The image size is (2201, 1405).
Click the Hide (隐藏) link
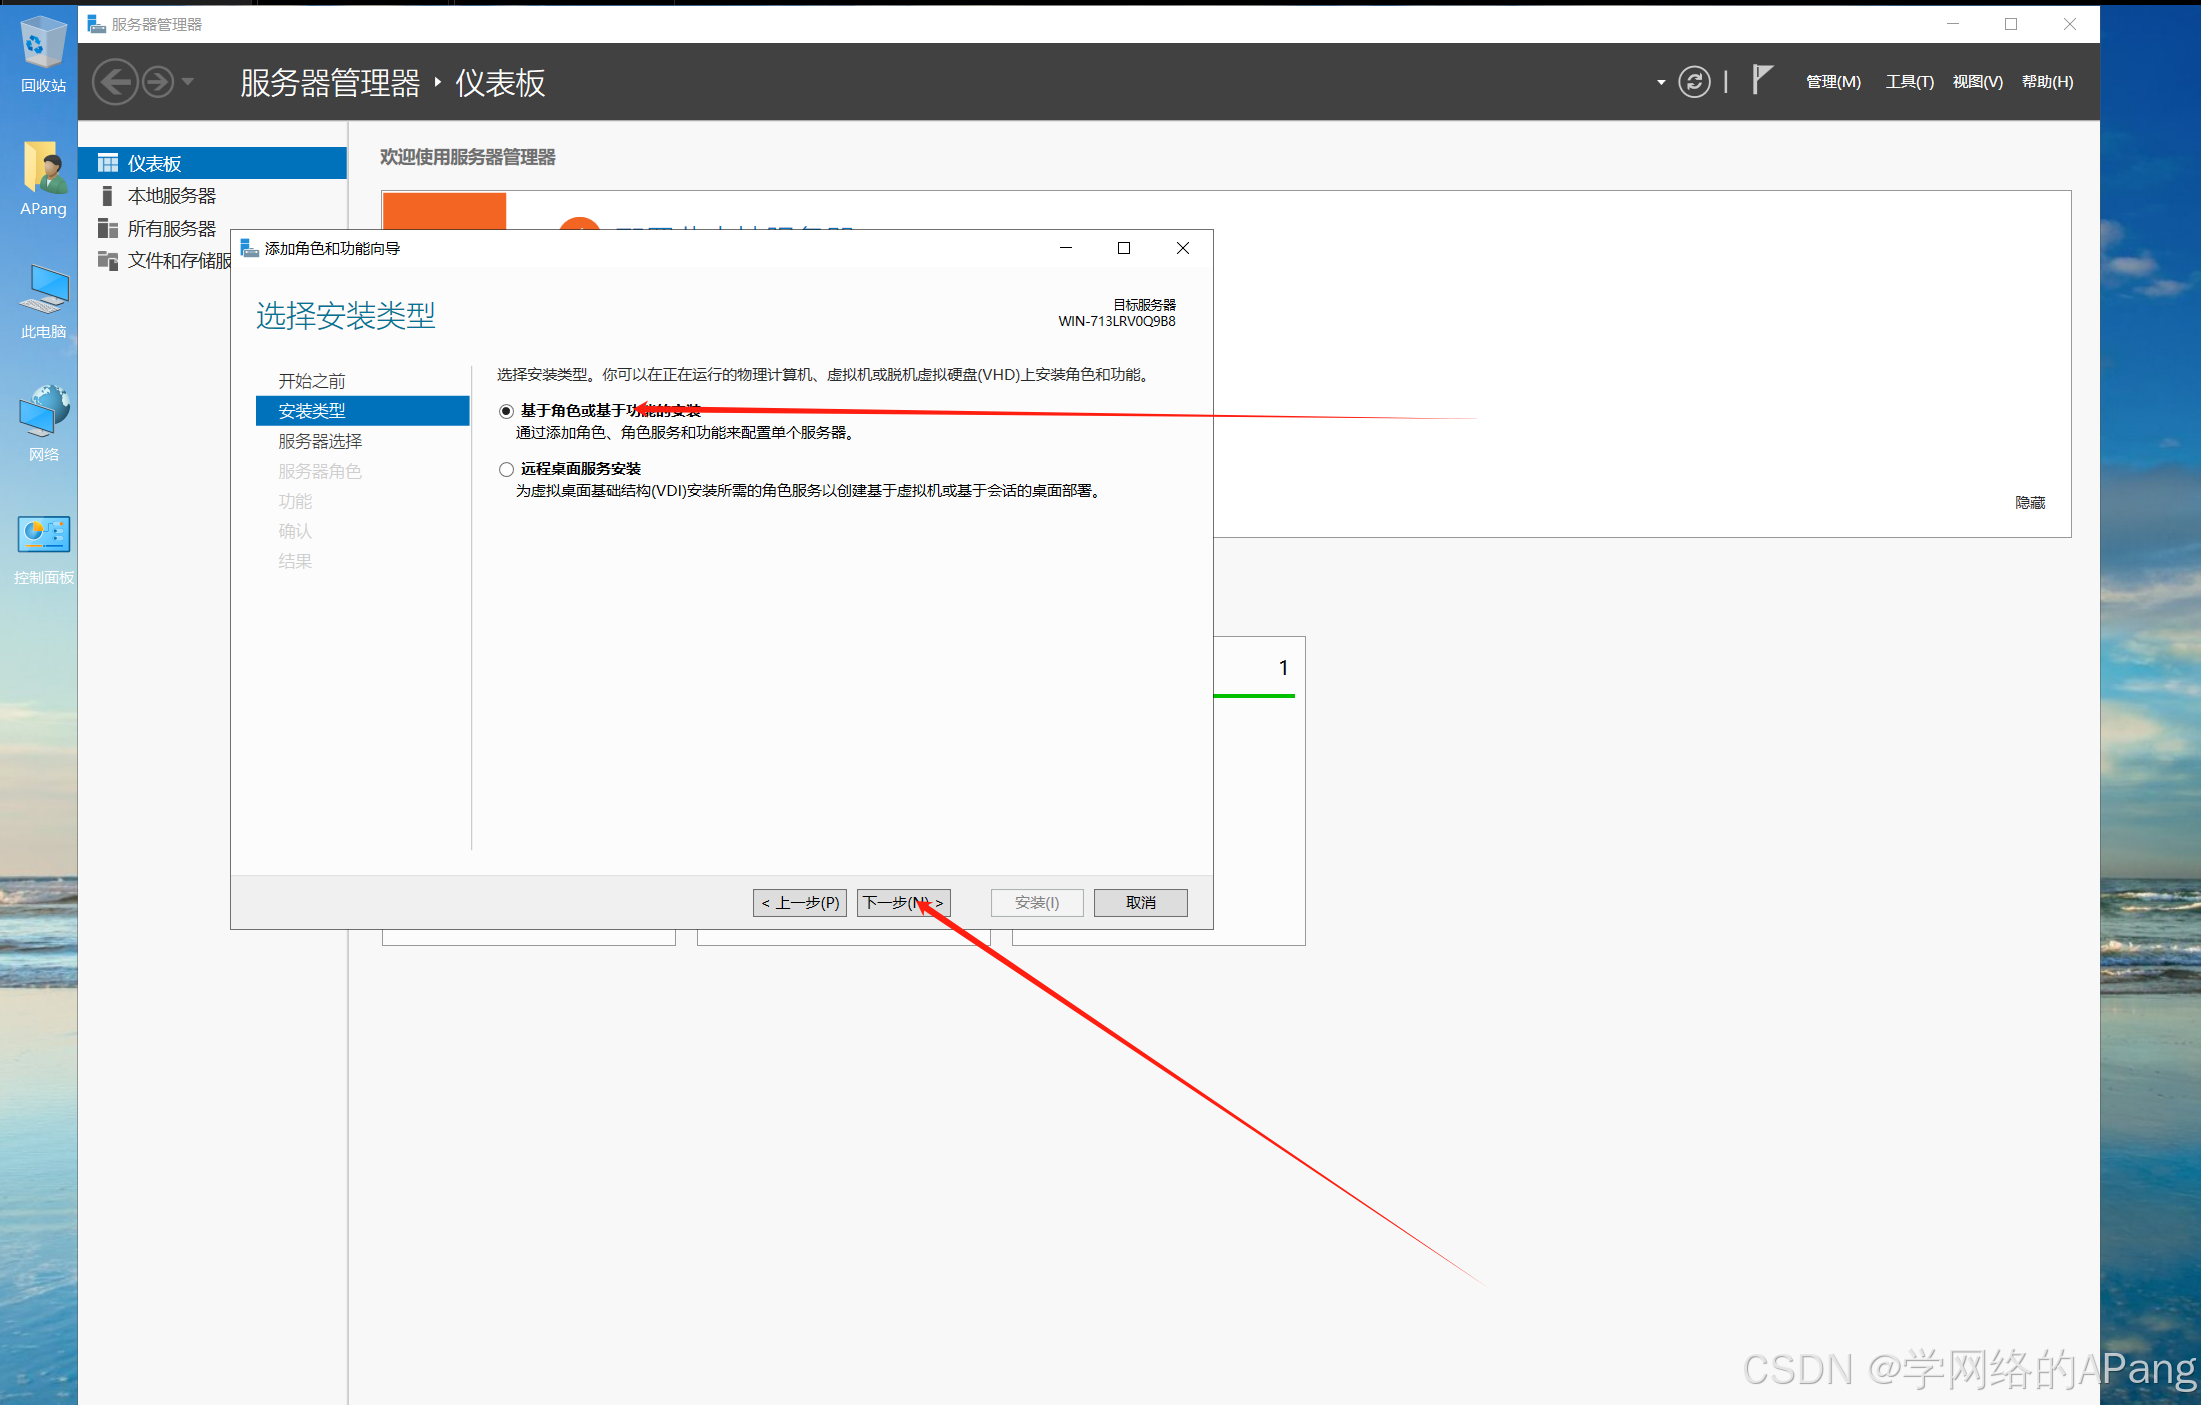[2029, 502]
